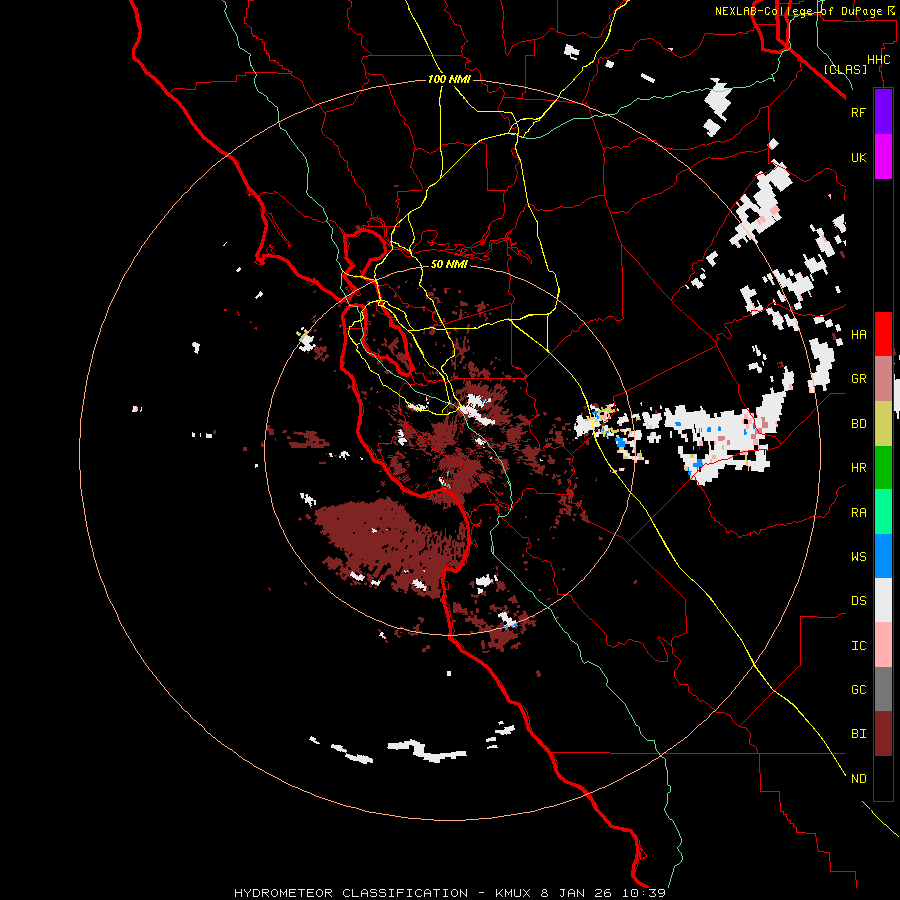The image size is (900, 900).
Task: Click the RA legend label
Action: pos(858,513)
